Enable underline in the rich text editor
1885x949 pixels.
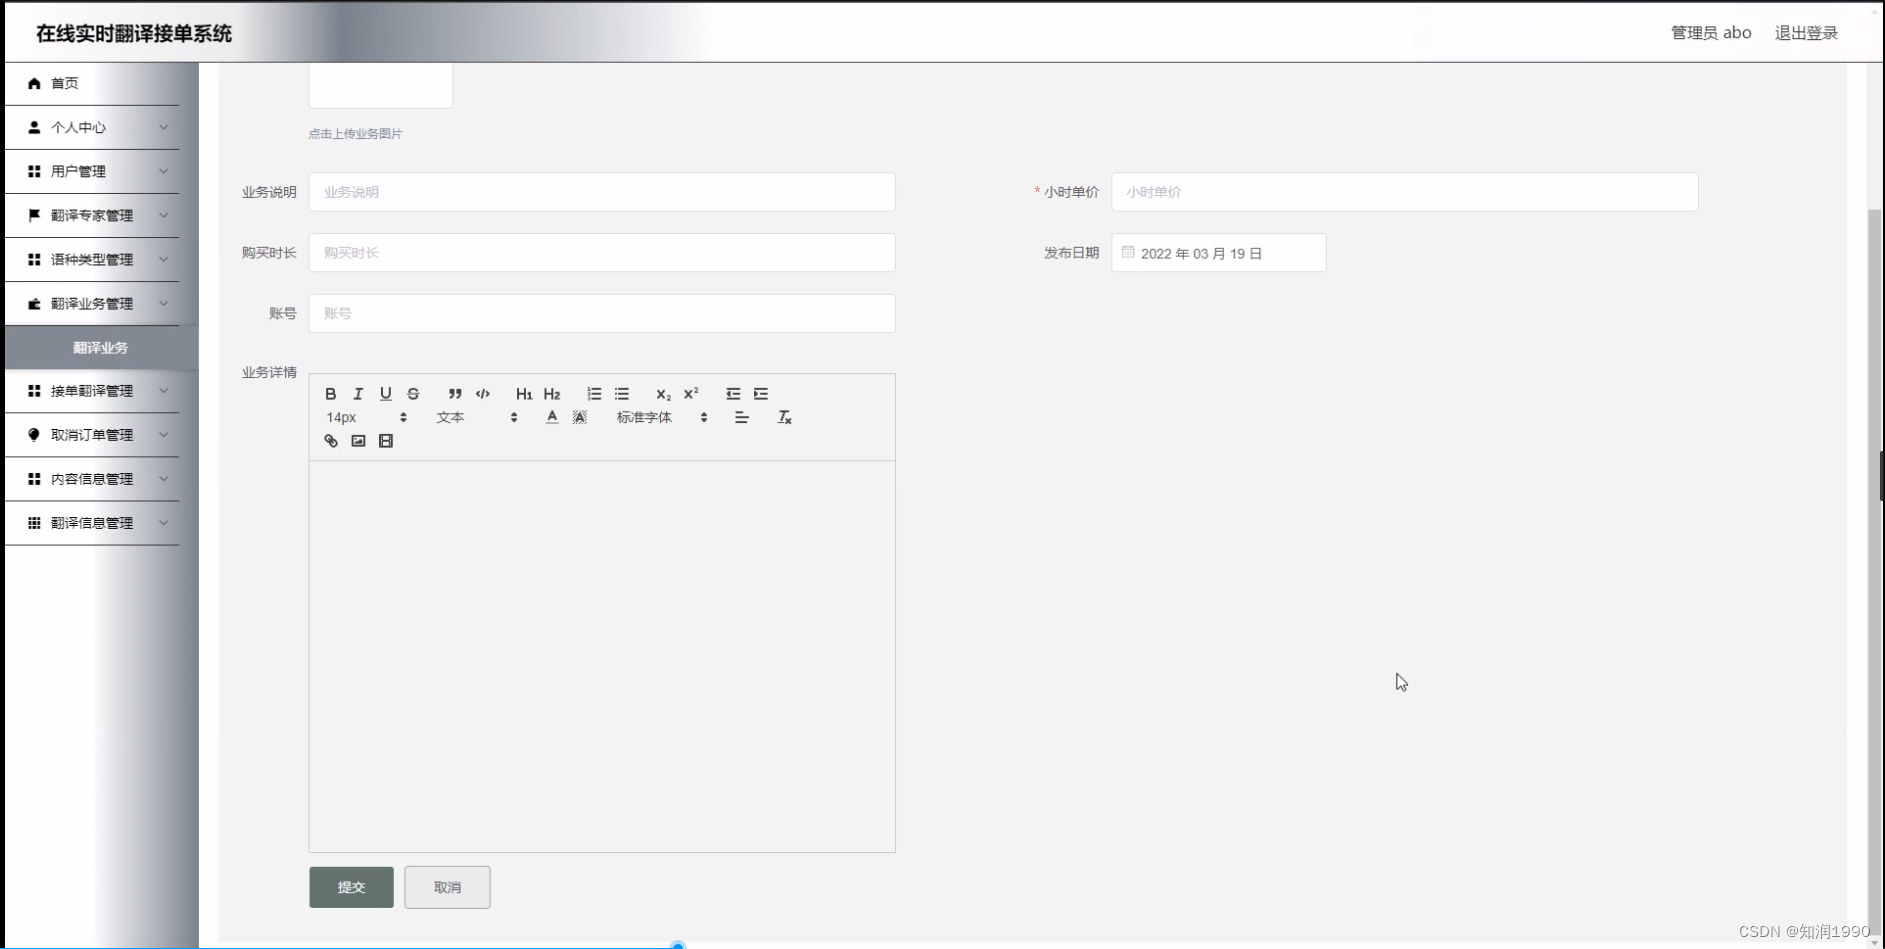[385, 393]
